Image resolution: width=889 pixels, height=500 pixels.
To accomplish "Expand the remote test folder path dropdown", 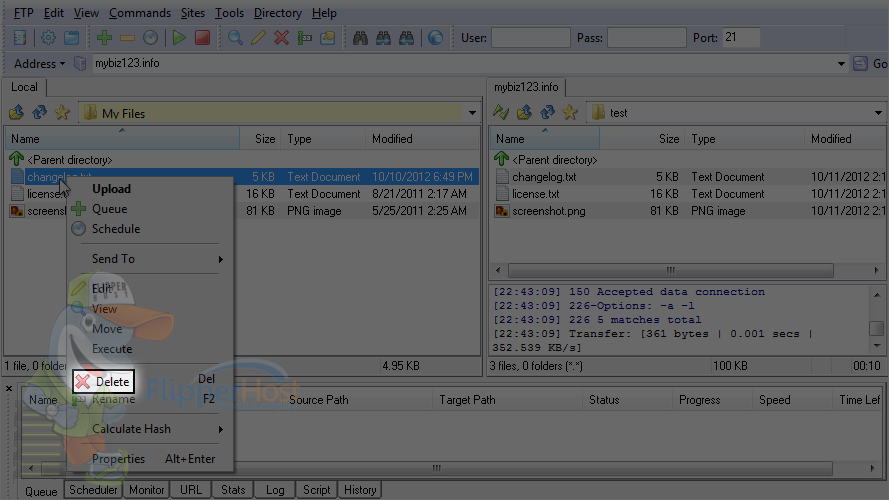I will (x=878, y=113).
